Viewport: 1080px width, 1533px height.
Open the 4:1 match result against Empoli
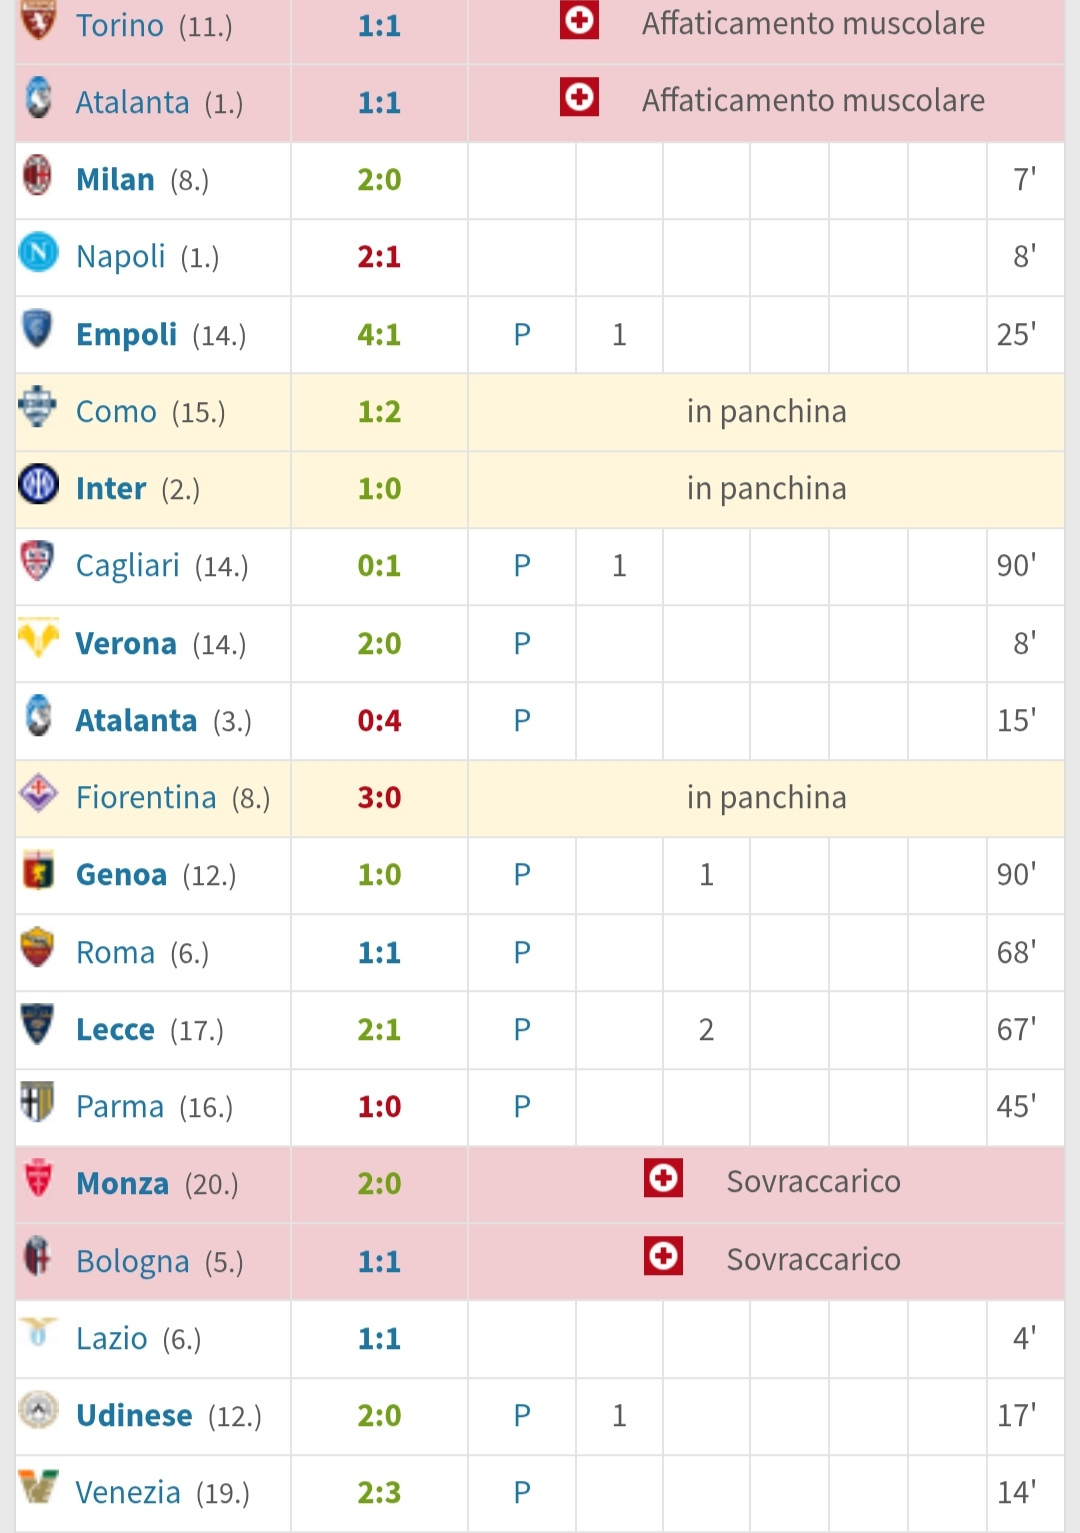379,335
